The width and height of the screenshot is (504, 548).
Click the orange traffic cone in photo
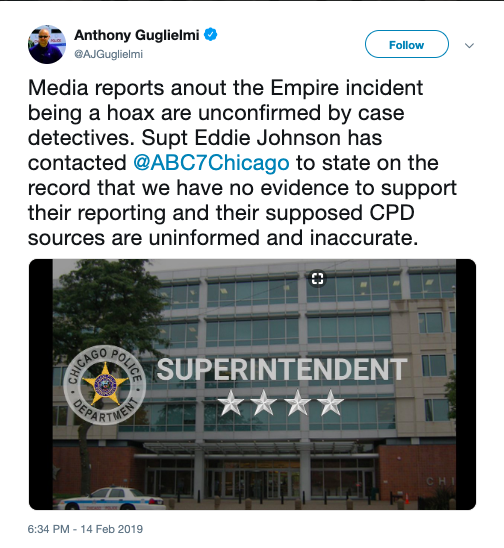(x=407, y=498)
